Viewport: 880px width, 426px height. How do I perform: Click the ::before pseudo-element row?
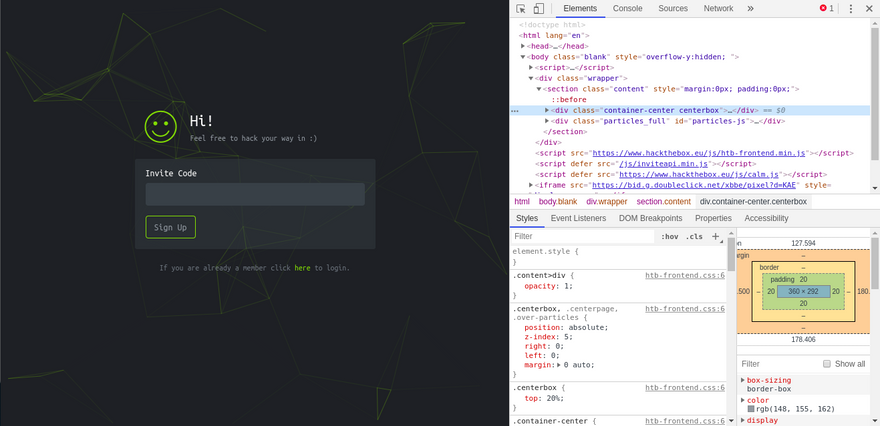(569, 99)
